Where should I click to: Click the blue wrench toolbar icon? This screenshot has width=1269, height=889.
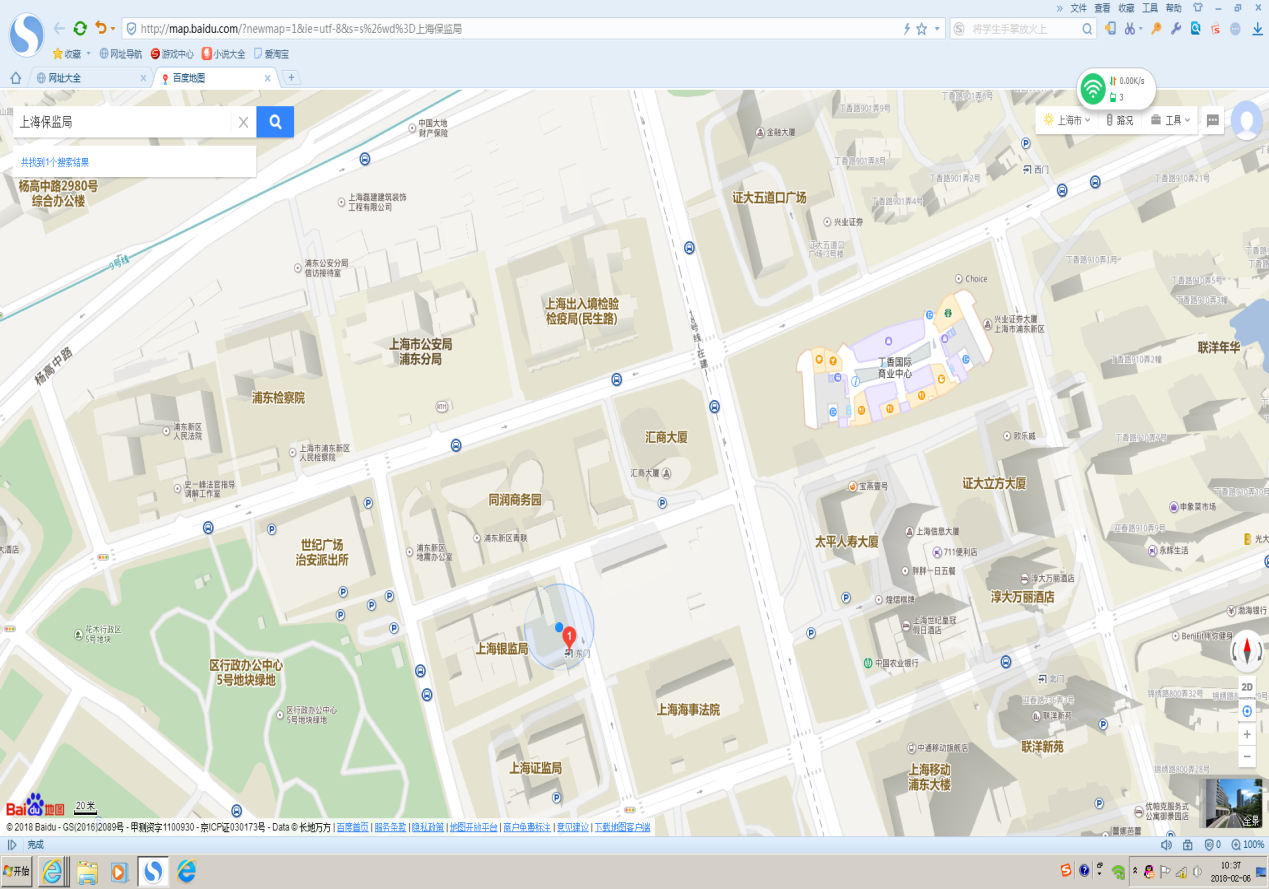pyautogui.click(x=1176, y=29)
